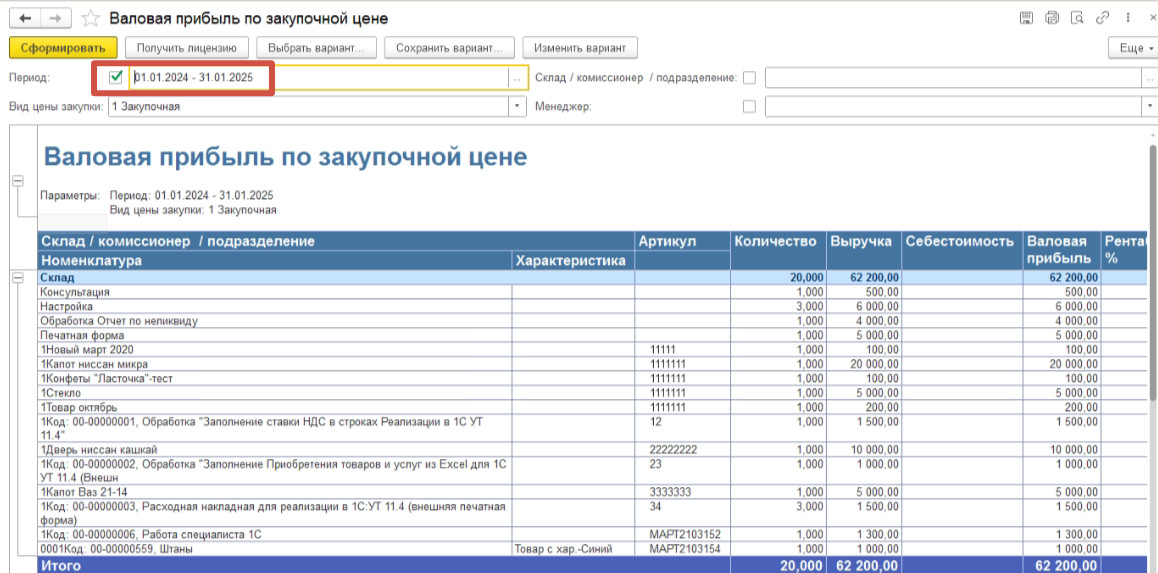Open the three-dot vertical options menu

click(1129, 18)
